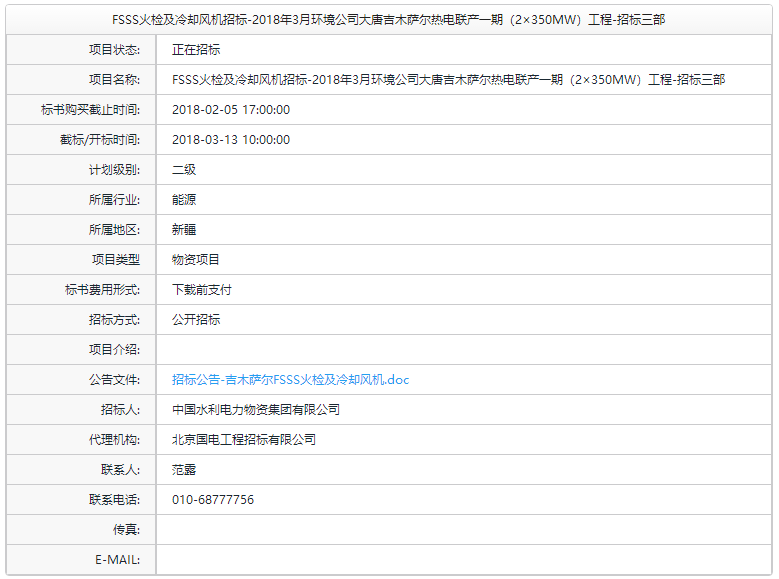Open the 招标公告-吉木萨尔FSSS火检及冷却风机.doc link
Screen dimensions: 779x579
click(290, 380)
